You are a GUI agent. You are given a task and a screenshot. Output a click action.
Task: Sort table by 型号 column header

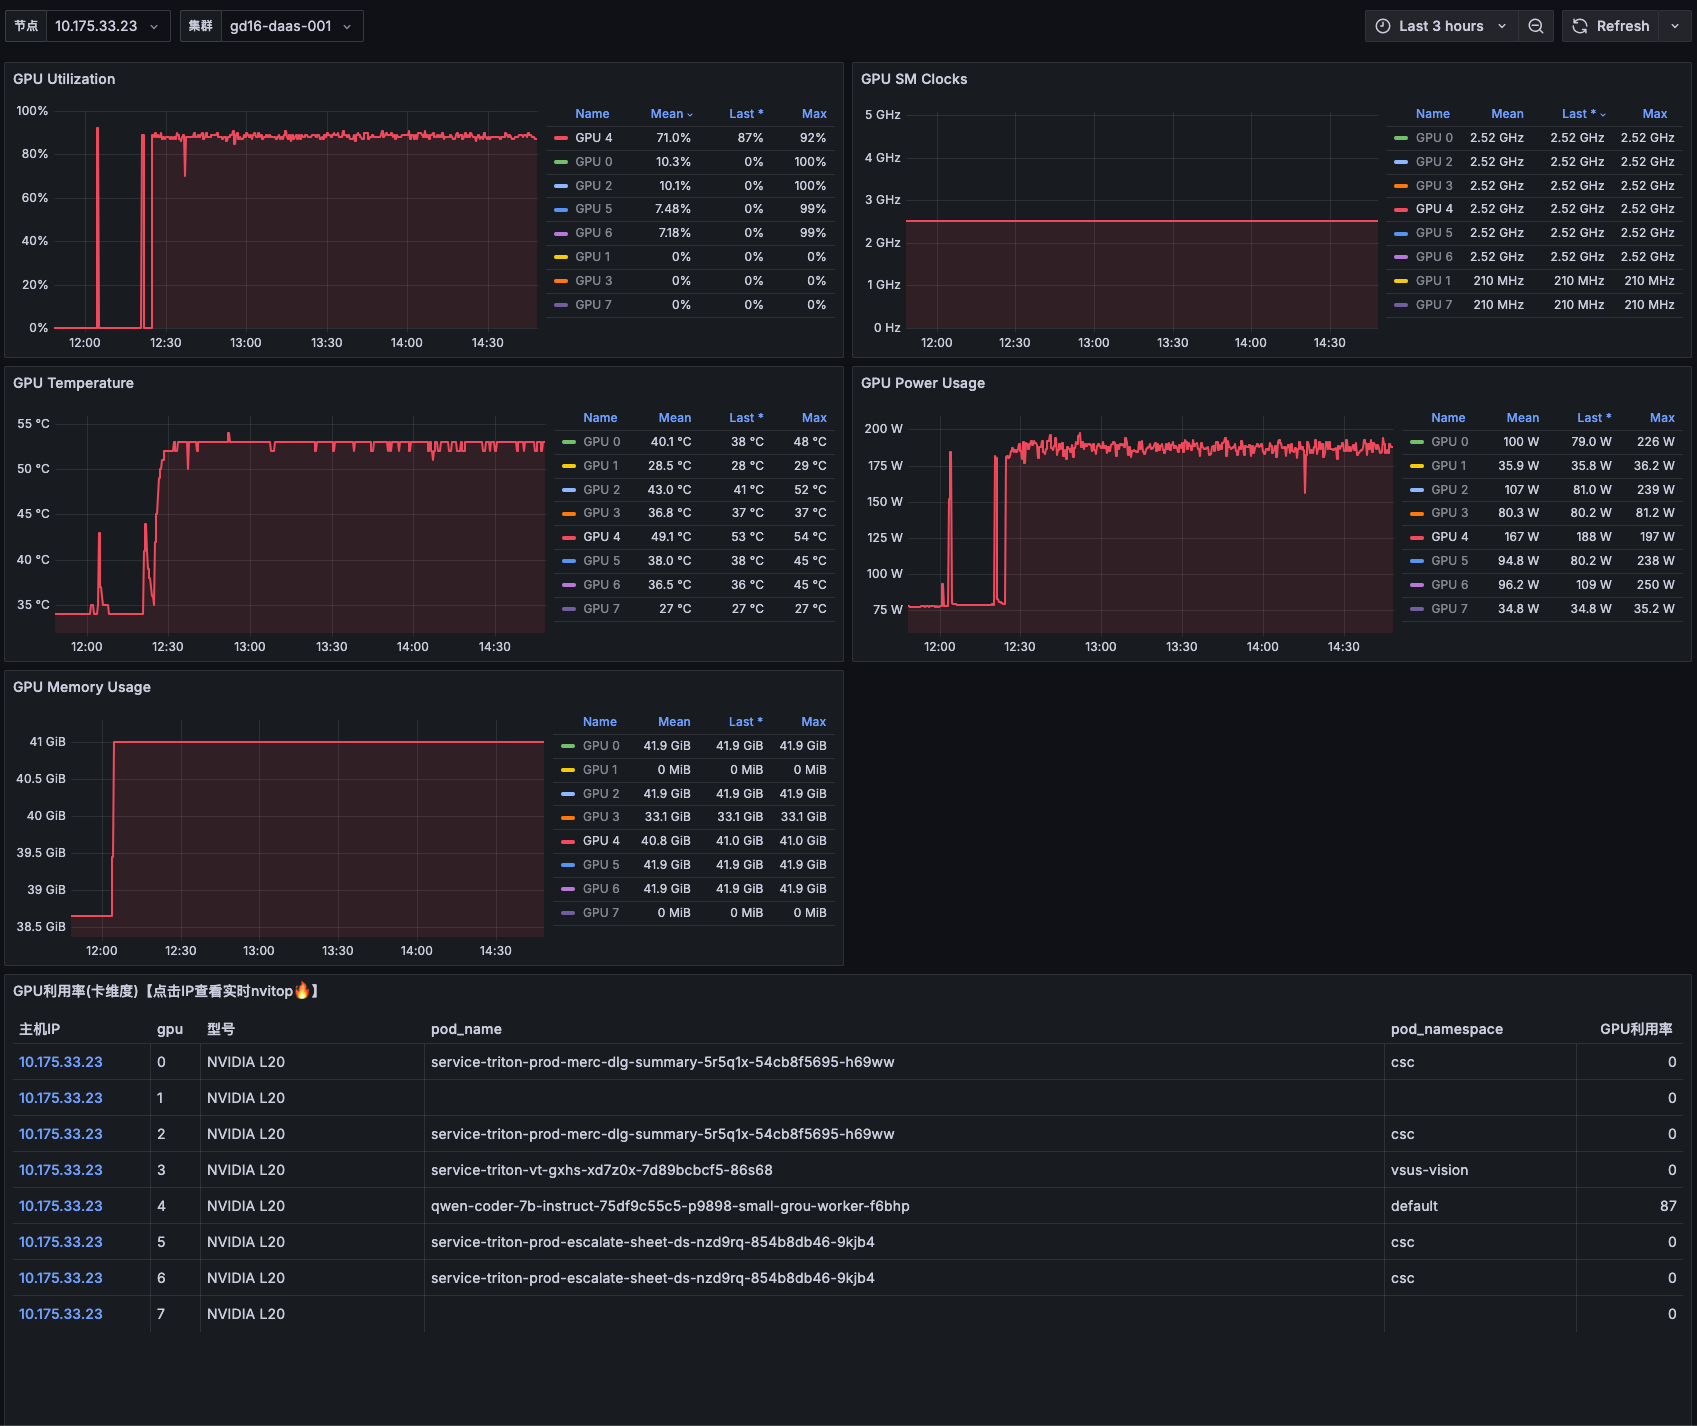point(221,1029)
